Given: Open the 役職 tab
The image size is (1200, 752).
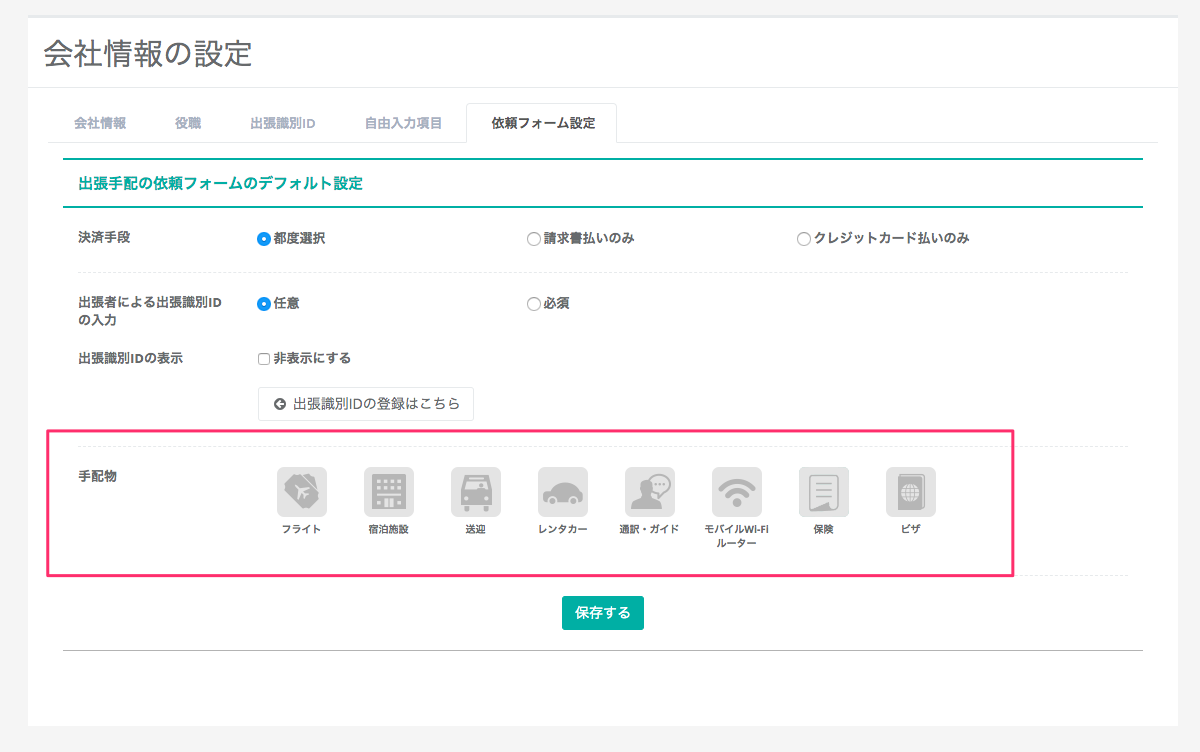Looking at the screenshot, I should click(188, 124).
